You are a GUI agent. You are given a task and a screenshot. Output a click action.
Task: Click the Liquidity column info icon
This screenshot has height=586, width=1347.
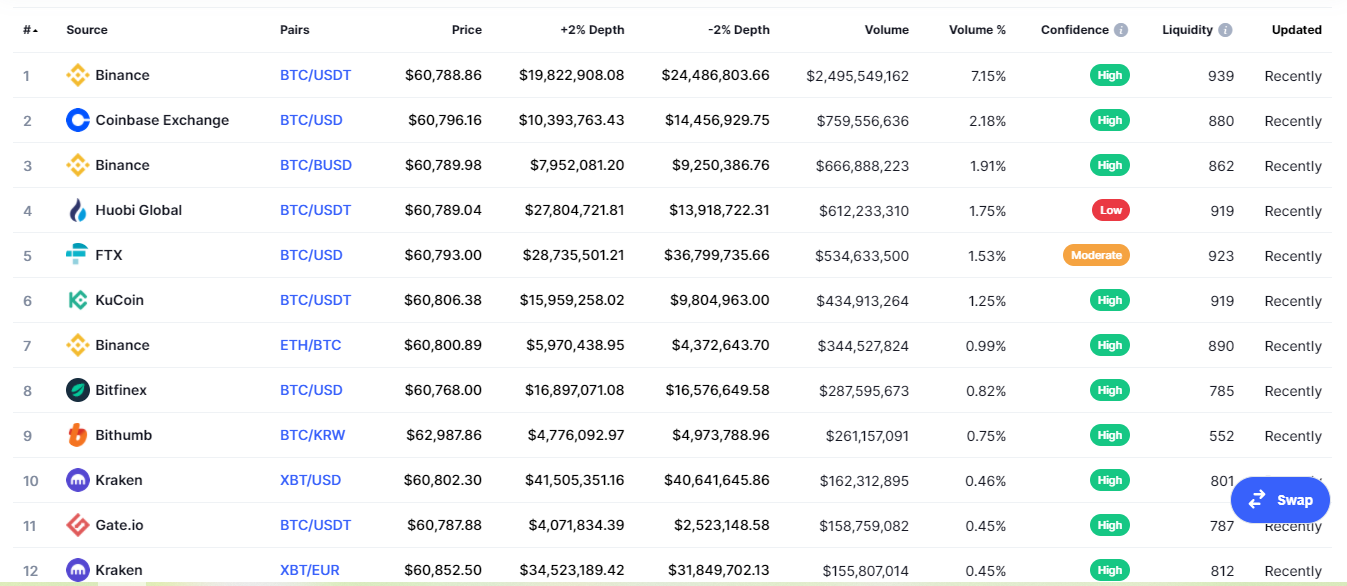click(x=1225, y=30)
